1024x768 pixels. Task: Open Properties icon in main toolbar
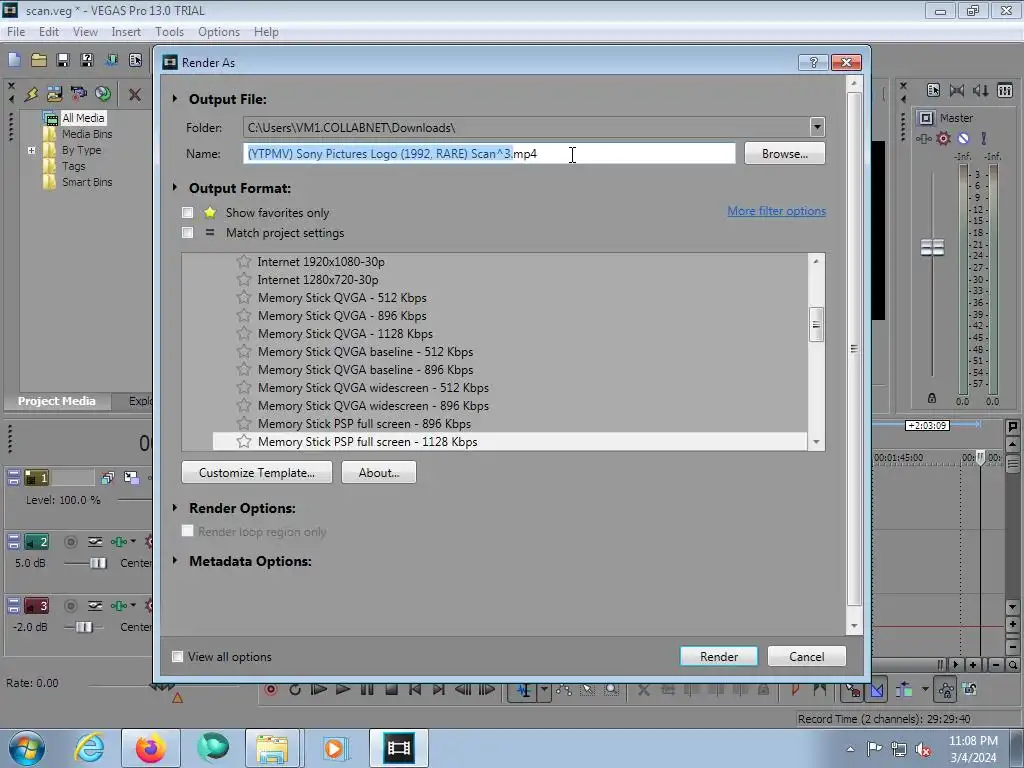point(135,60)
